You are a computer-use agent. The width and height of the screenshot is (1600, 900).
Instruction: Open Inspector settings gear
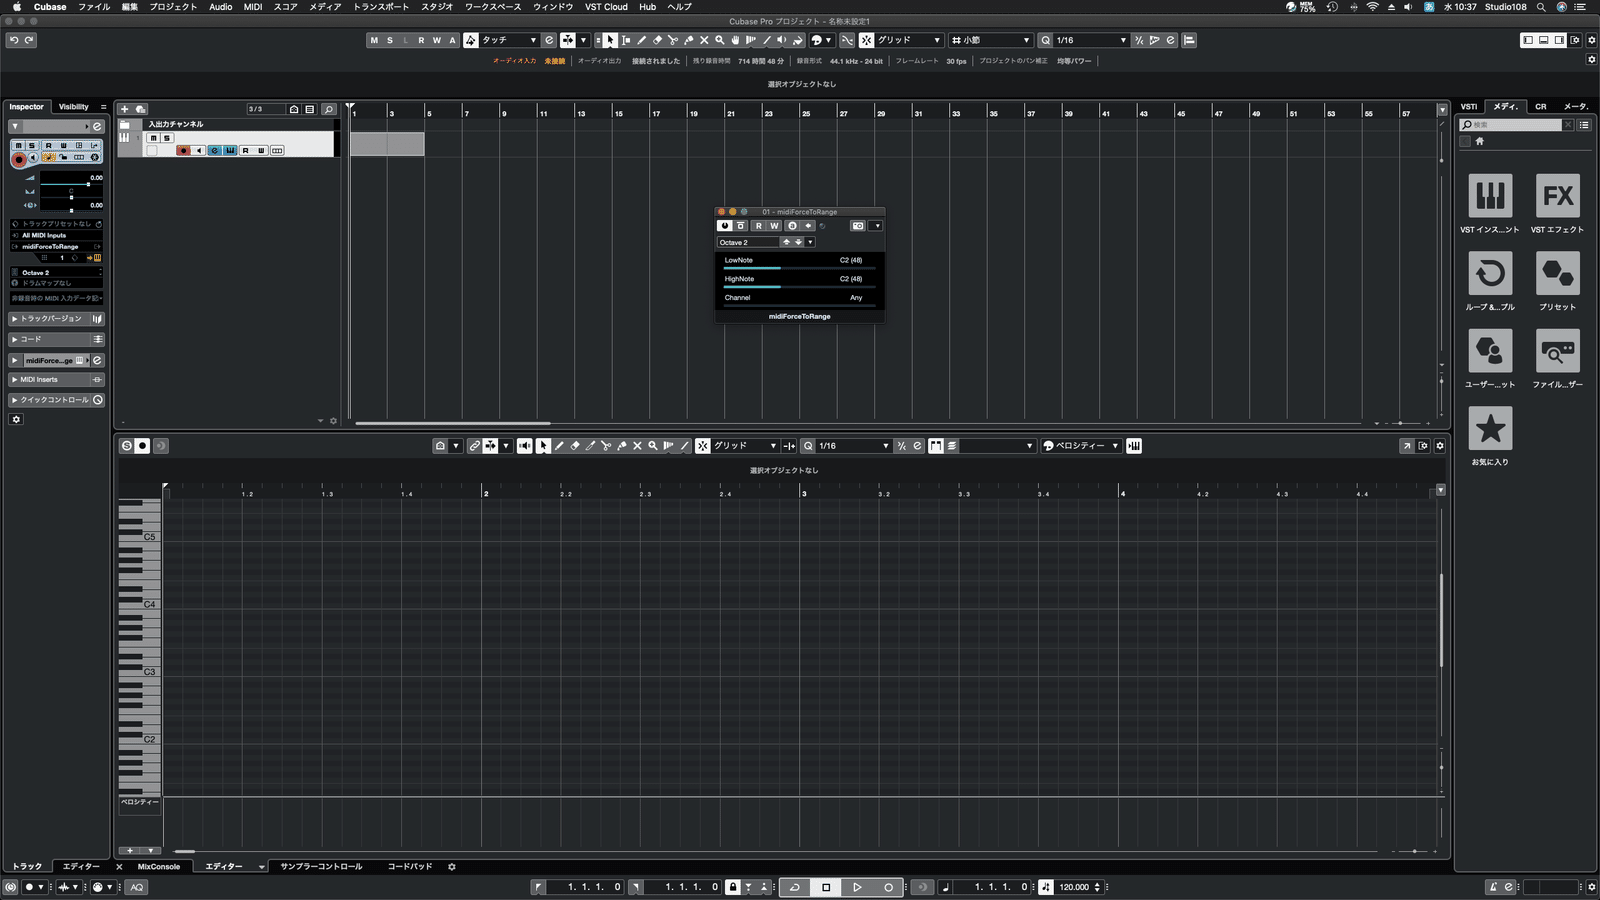click(16, 420)
